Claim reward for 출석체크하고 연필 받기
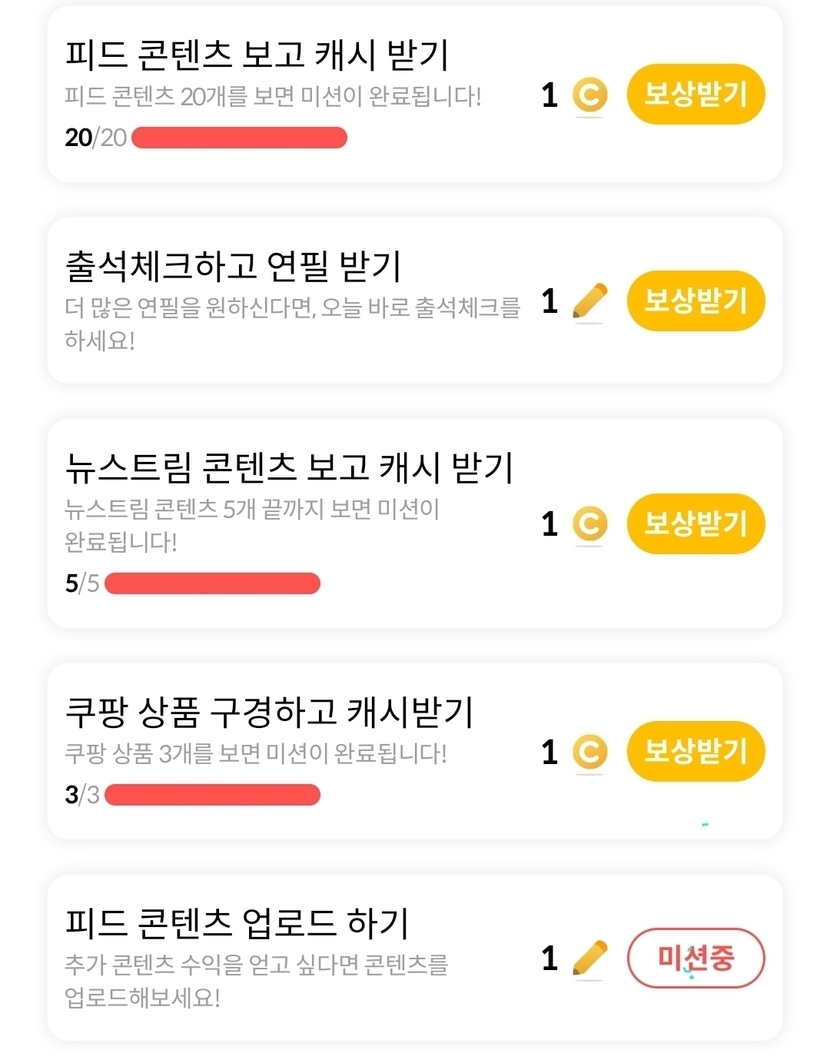This screenshot has width=830, height=1060. [695, 301]
